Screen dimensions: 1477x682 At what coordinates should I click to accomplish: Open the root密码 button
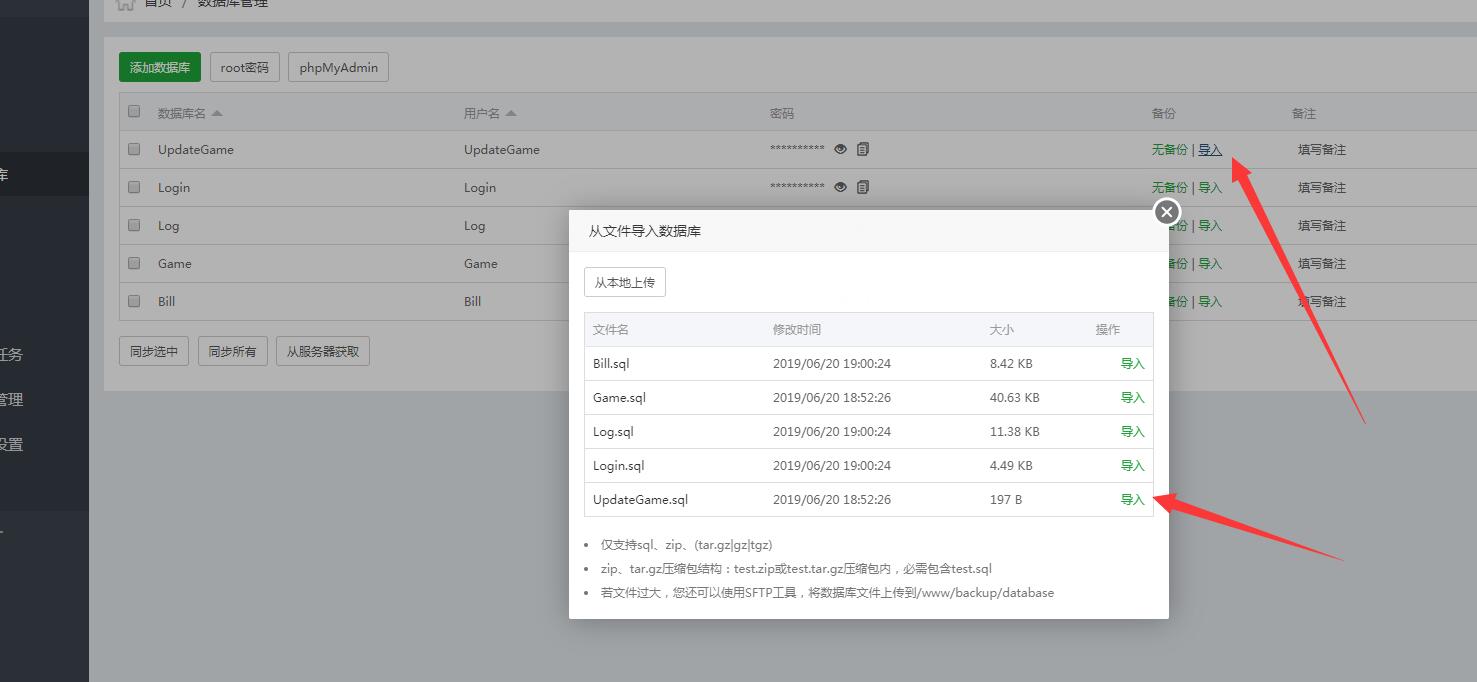click(244, 67)
